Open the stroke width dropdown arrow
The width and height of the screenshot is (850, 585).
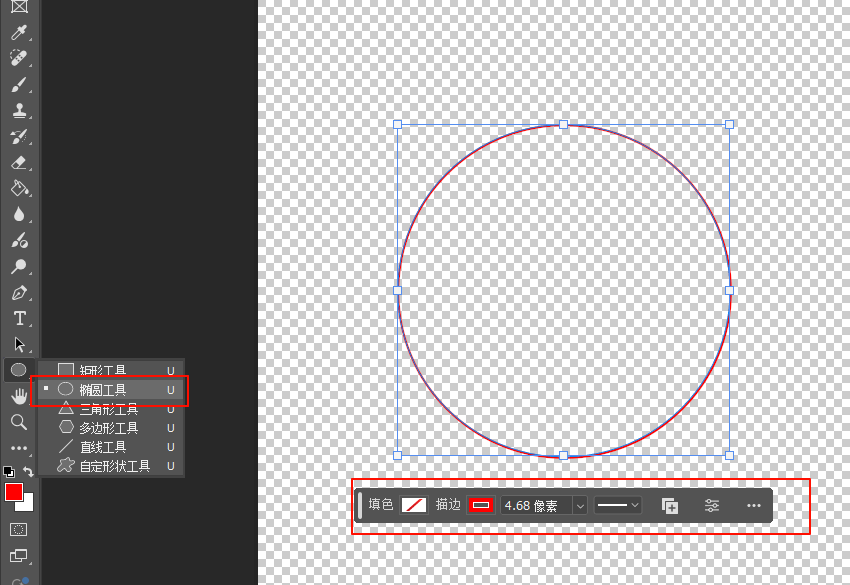(x=579, y=506)
